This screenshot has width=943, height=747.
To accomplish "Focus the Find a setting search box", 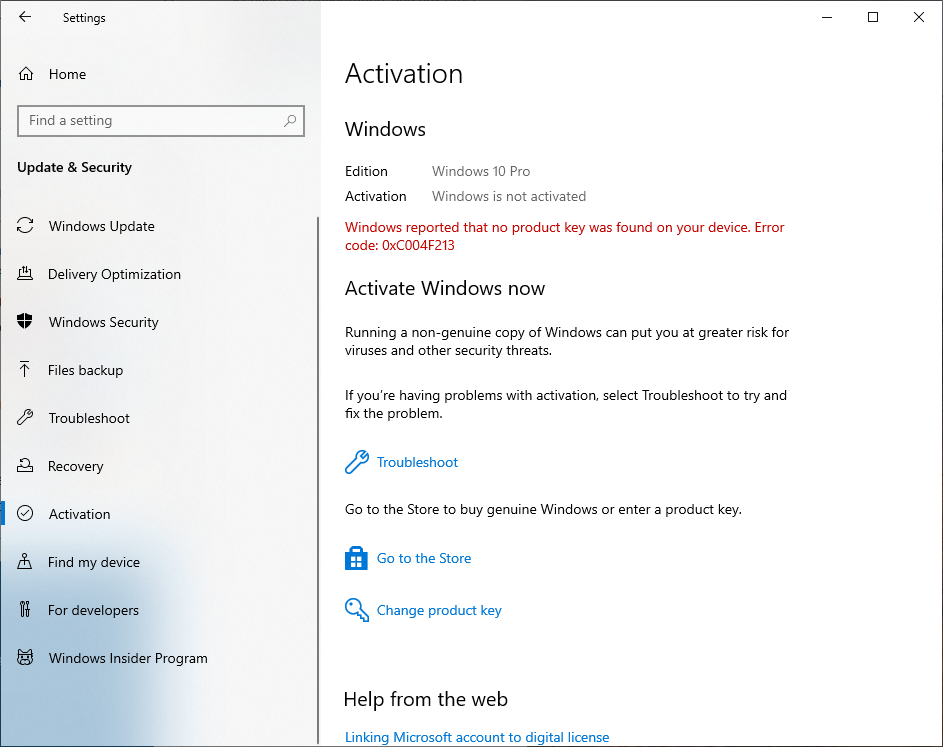I will (x=161, y=121).
